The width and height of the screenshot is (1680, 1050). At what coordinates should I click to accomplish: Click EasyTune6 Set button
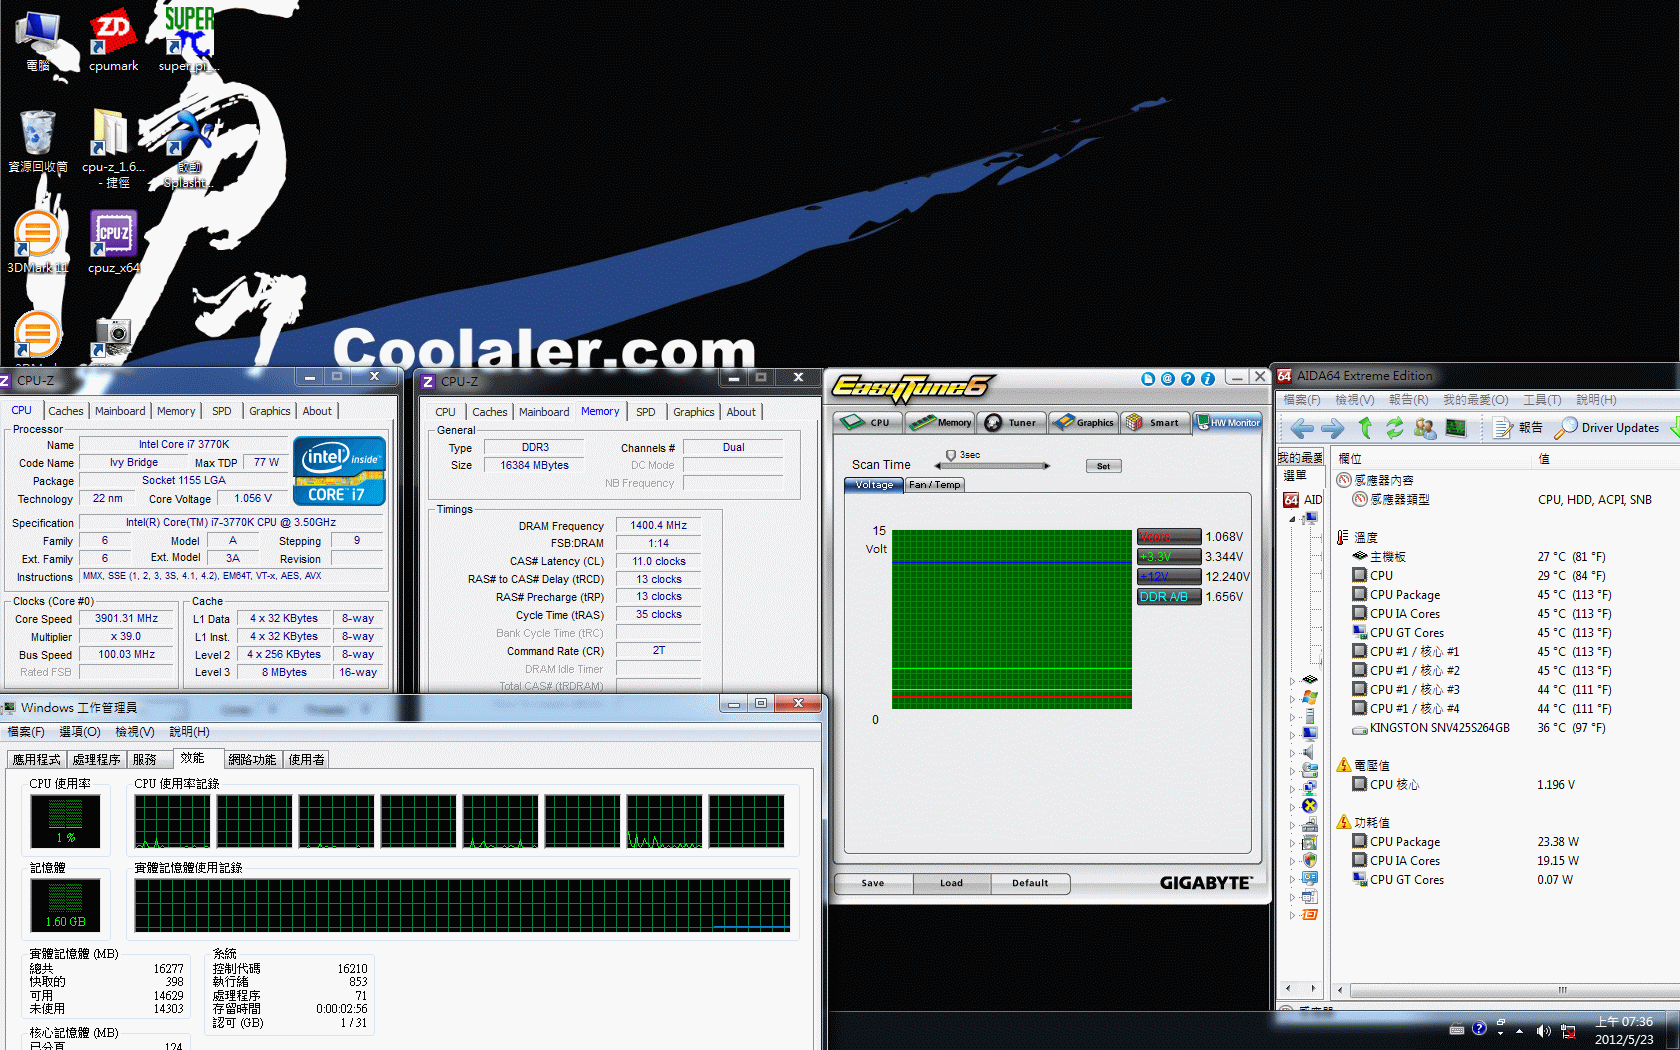[x=1104, y=466]
